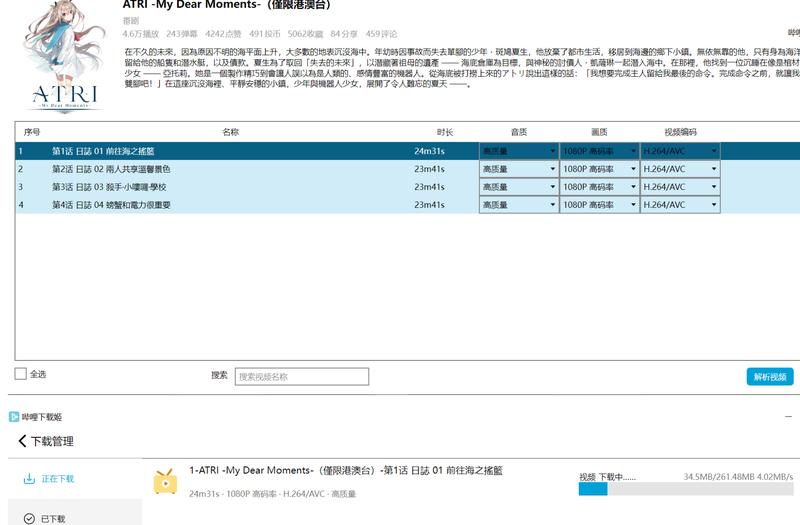800x525 pixels.
Task: Click the 4.6万播放 play count
Action: tap(140, 34)
